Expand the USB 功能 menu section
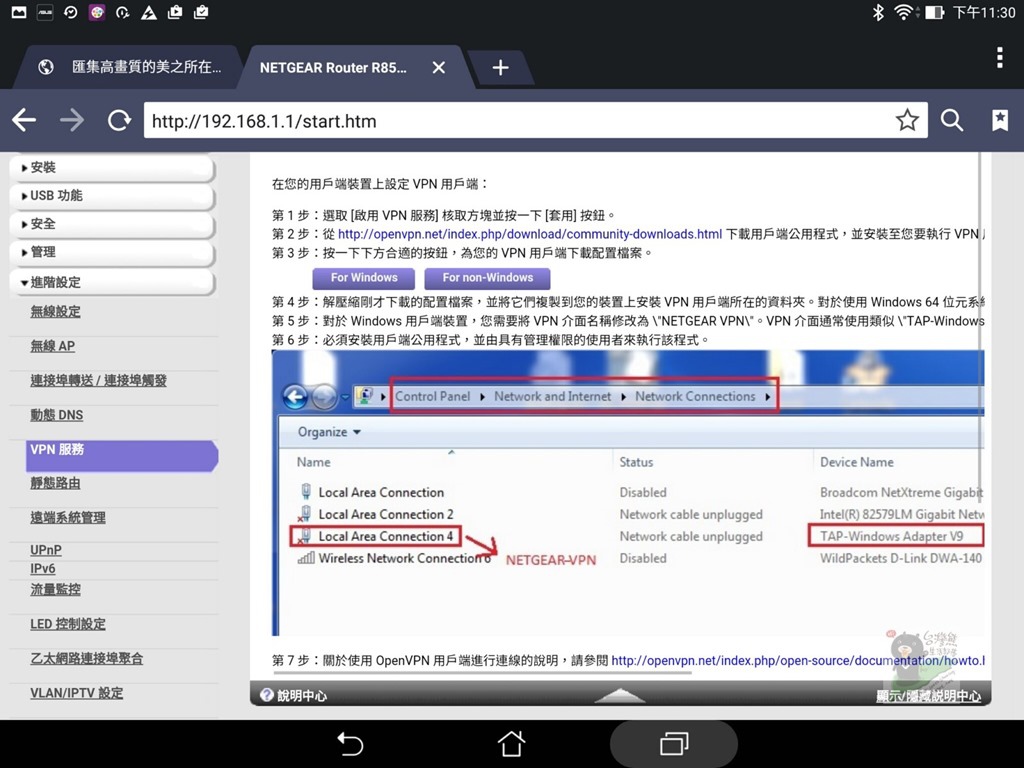The height and width of the screenshot is (768, 1024). 112,196
